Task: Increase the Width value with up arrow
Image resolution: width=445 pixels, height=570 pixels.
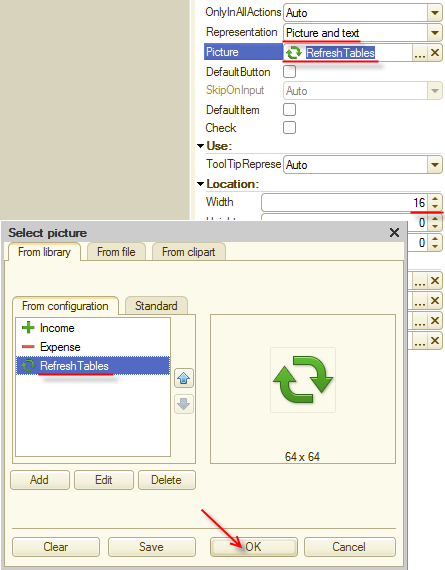Action: click(x=435, y=198)
